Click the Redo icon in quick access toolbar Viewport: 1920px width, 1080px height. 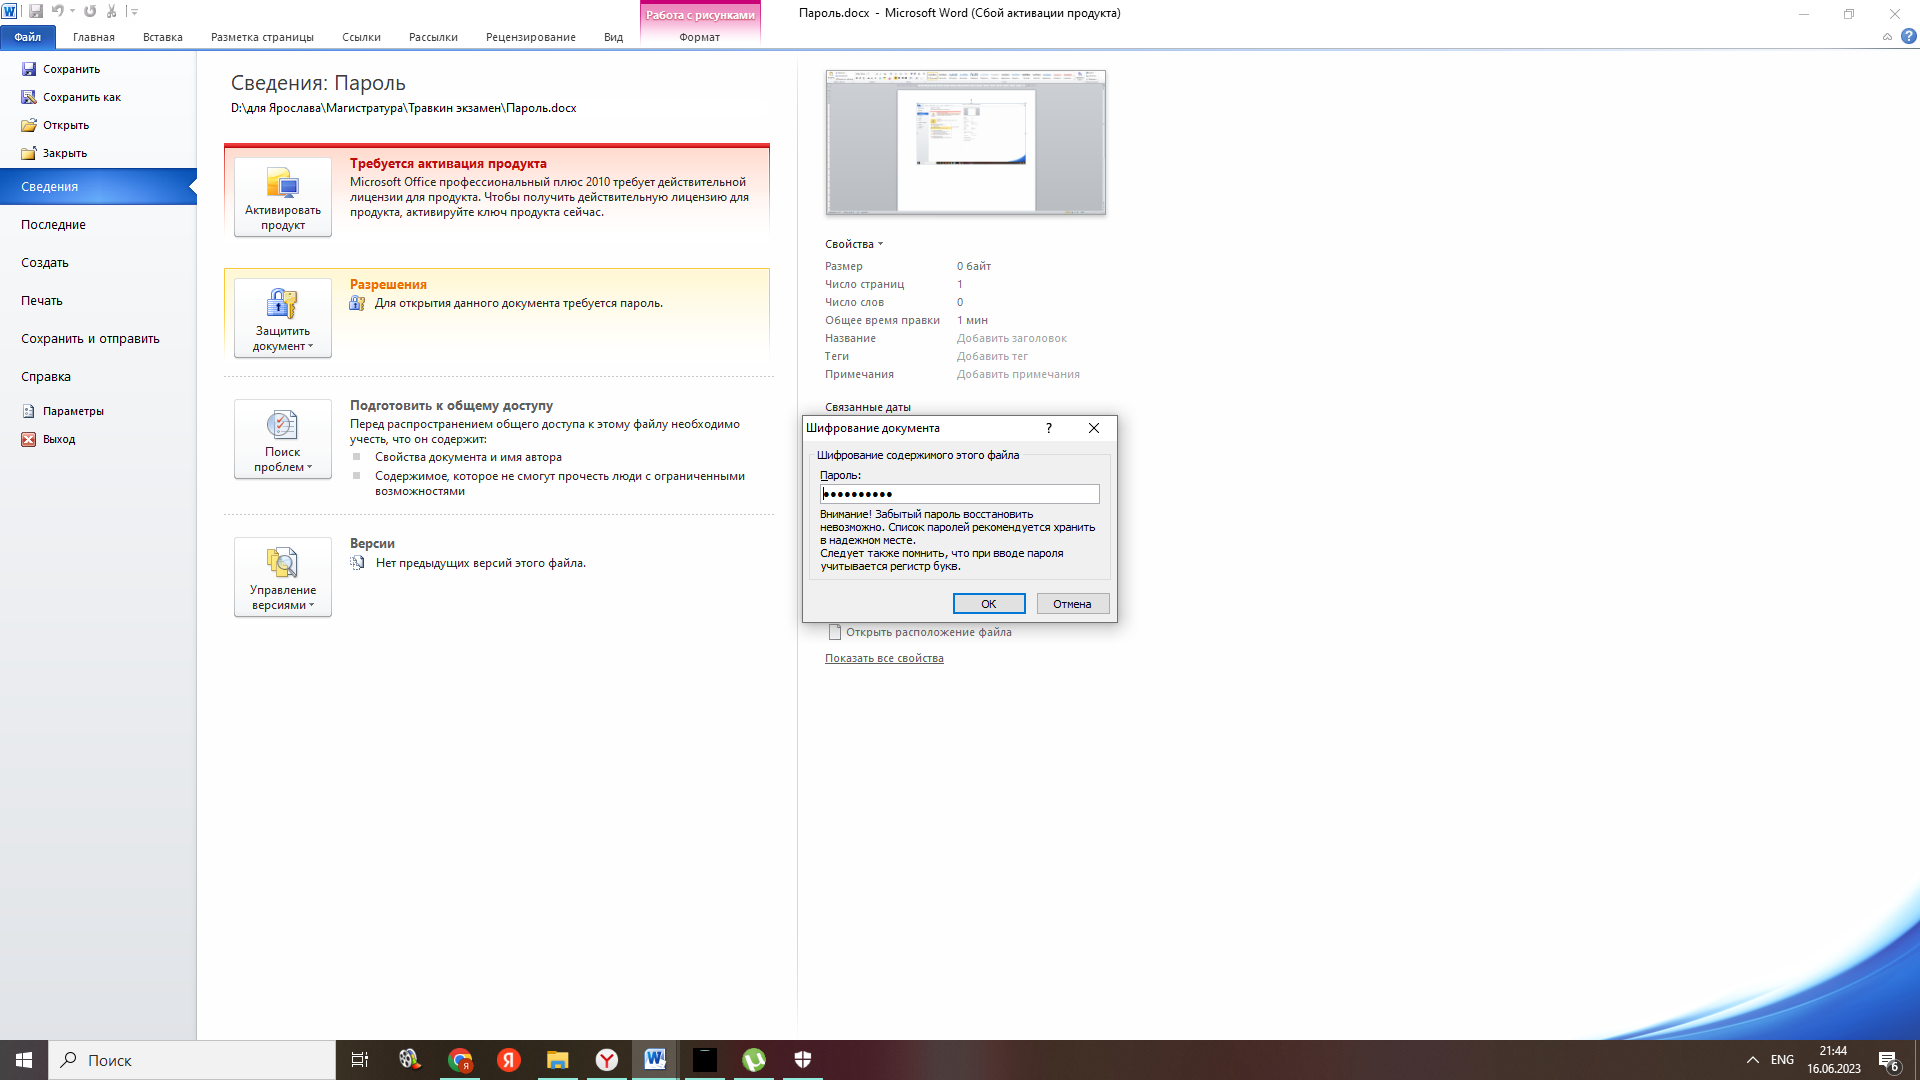(90, 11)
